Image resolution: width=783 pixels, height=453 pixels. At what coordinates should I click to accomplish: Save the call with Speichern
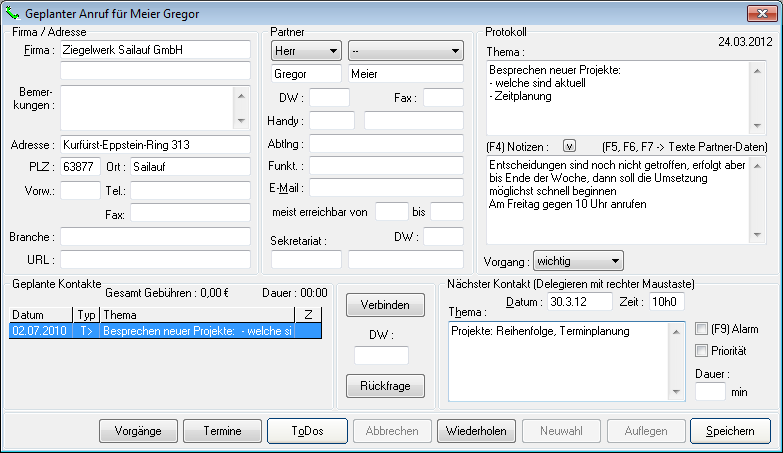point(730,431)
